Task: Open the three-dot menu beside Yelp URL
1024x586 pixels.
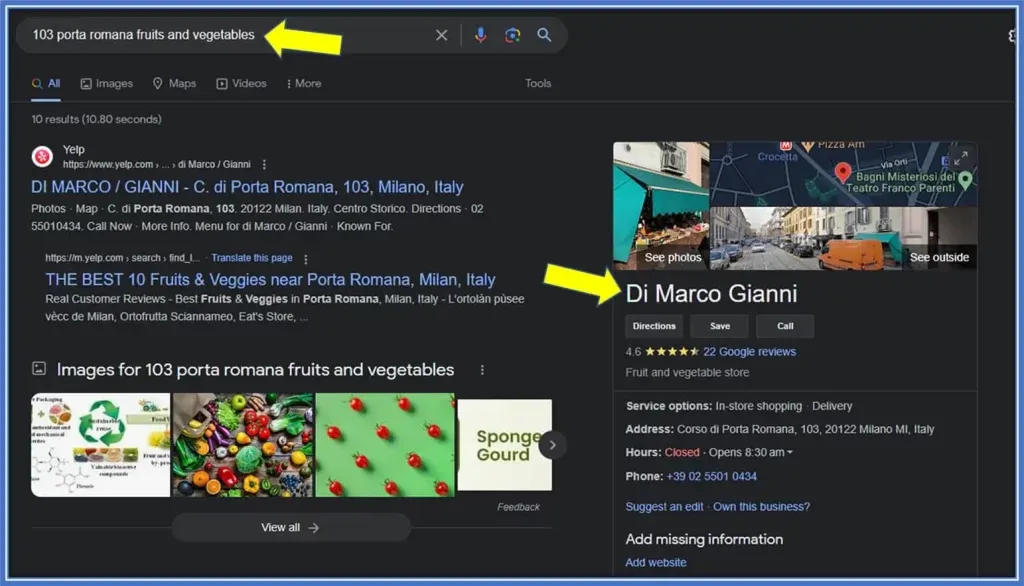Action: coord(264,165)
